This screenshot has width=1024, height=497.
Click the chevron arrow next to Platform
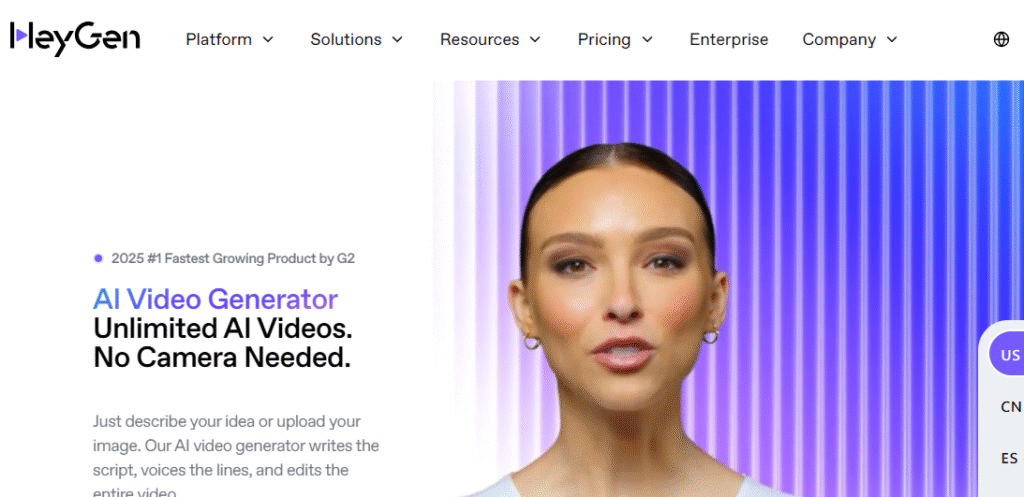[268, 39]
